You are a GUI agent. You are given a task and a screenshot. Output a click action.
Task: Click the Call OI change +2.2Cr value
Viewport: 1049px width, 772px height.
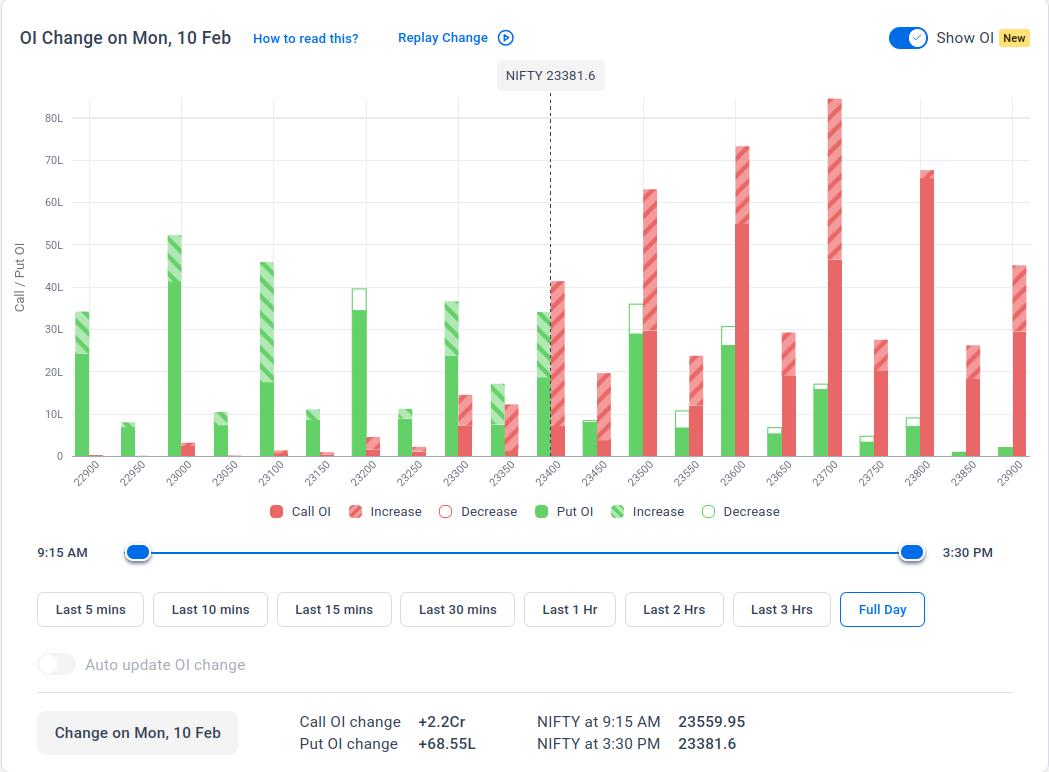[x=442, y=722]
